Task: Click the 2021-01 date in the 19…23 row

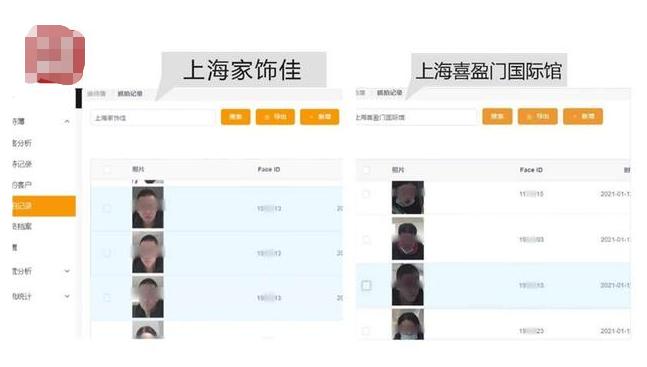Action: (615, 331)
